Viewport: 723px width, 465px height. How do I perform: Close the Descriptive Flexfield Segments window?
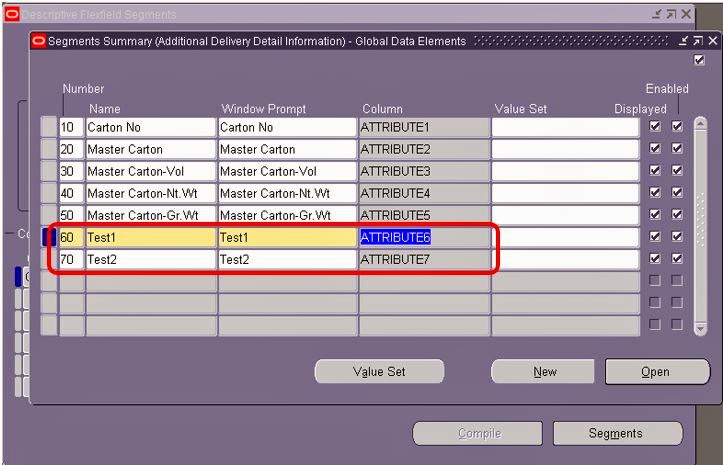[x=686, y=14]
